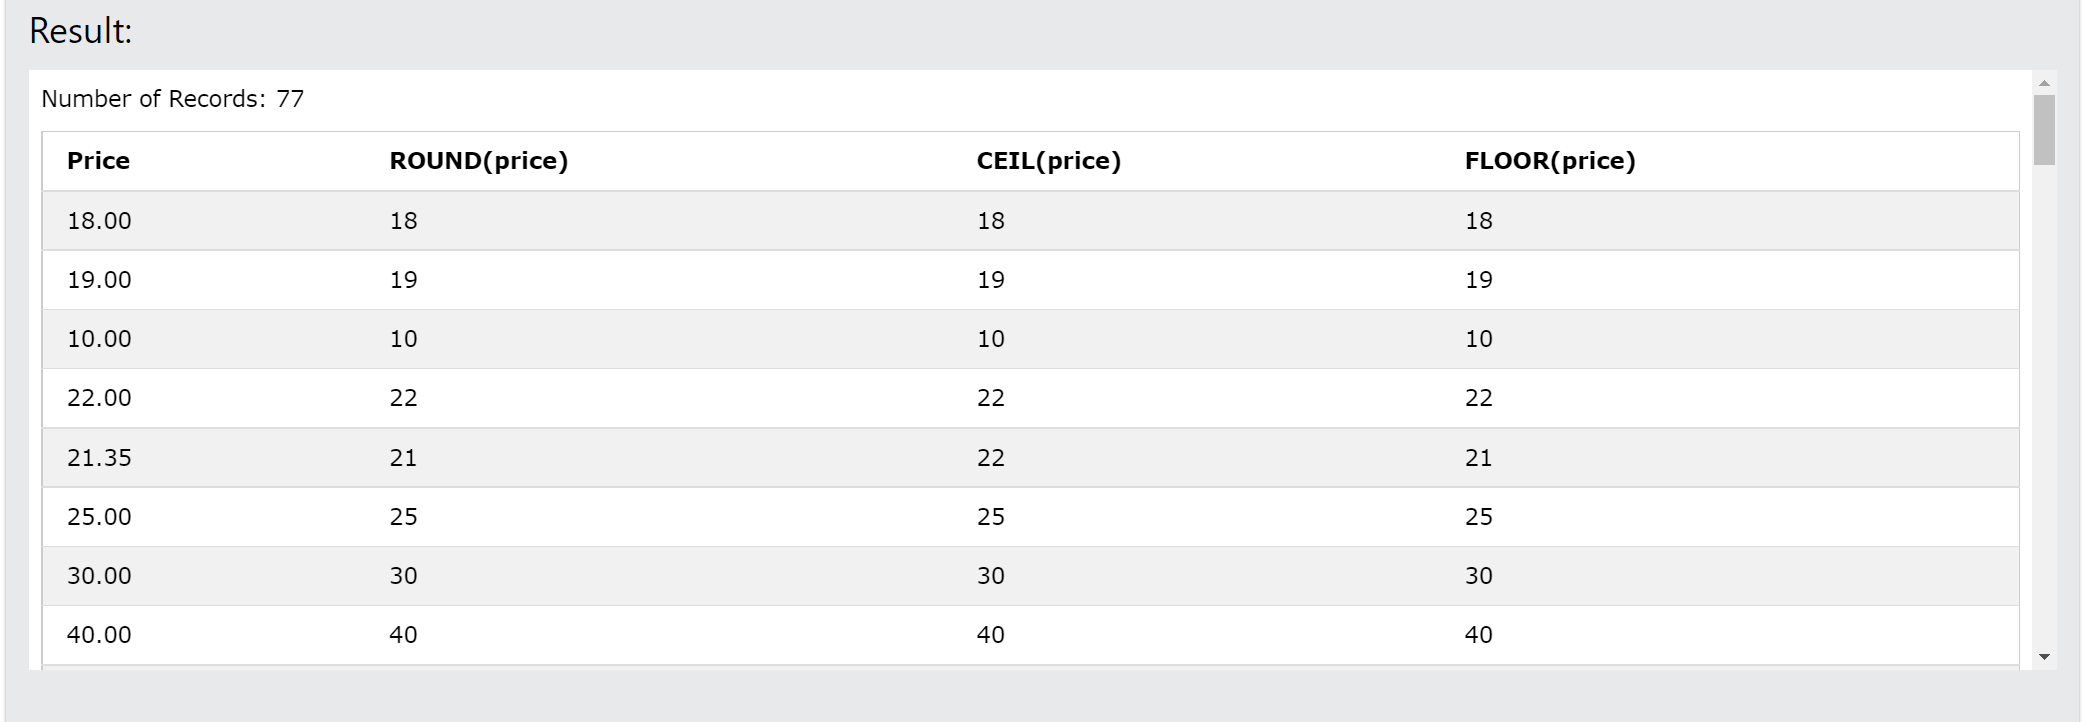Select the 21.35 price cell
The image size is (2085, 722).
[99, 458]
